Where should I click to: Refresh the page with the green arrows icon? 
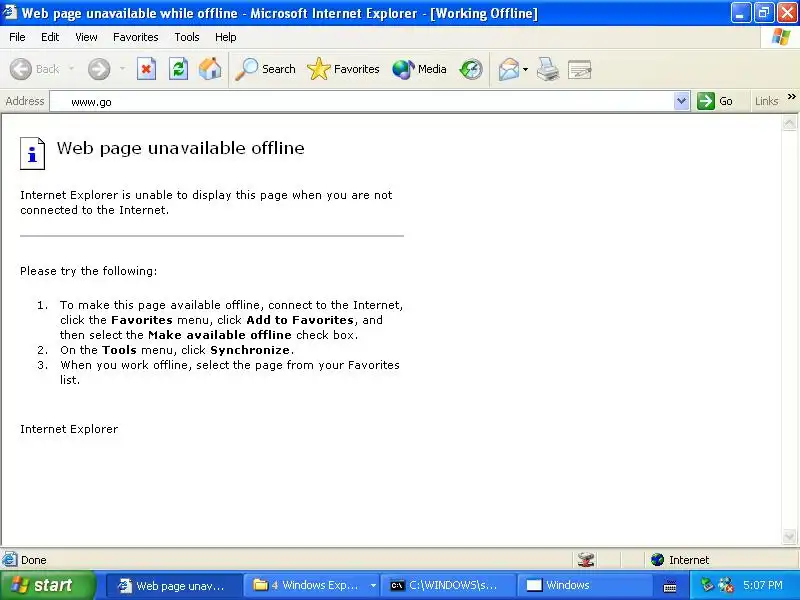pyautogui.click(x=179, y=69)
